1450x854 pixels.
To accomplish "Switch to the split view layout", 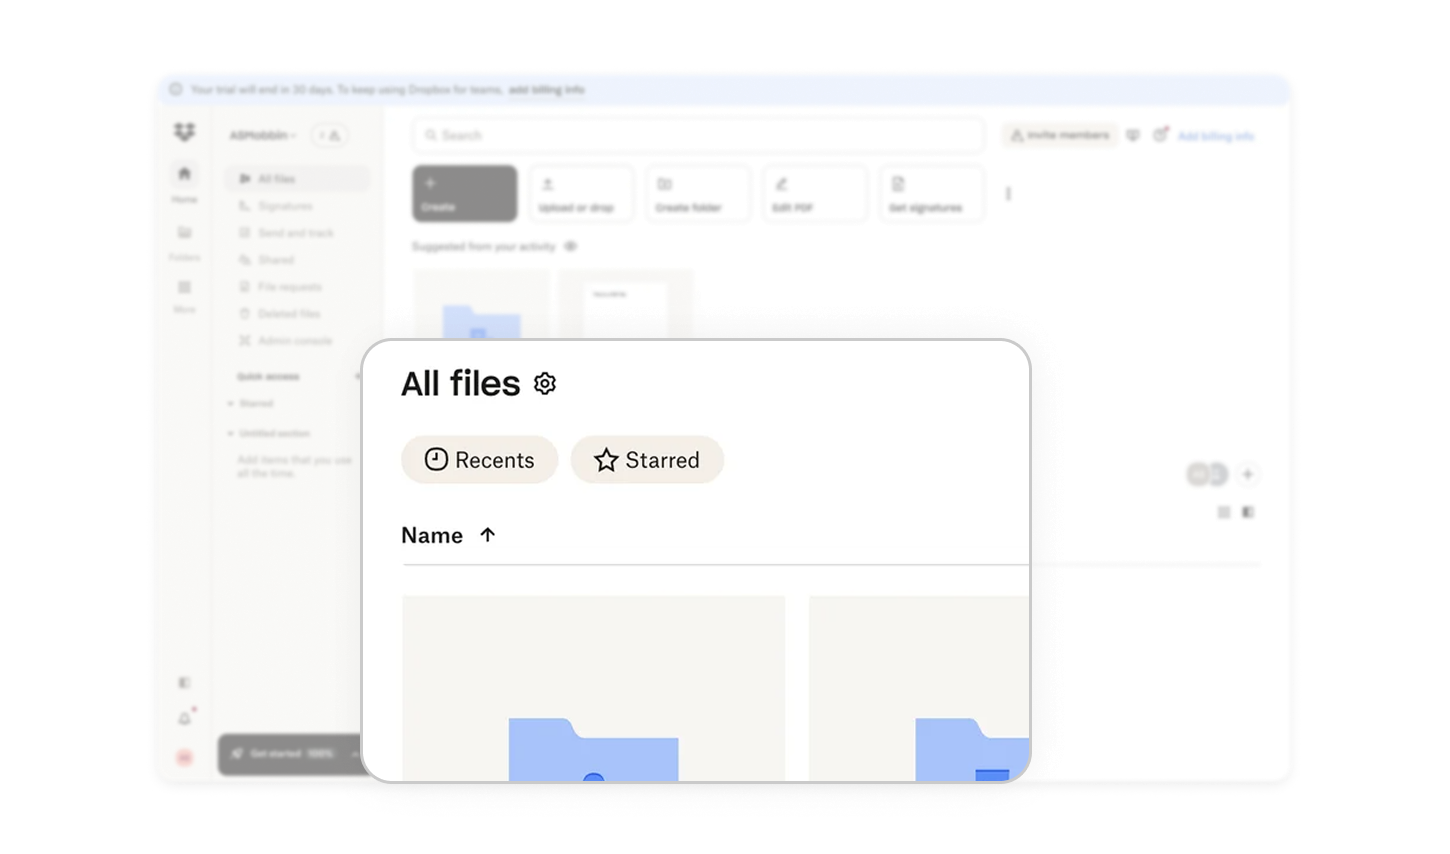I will (1247, 512).
